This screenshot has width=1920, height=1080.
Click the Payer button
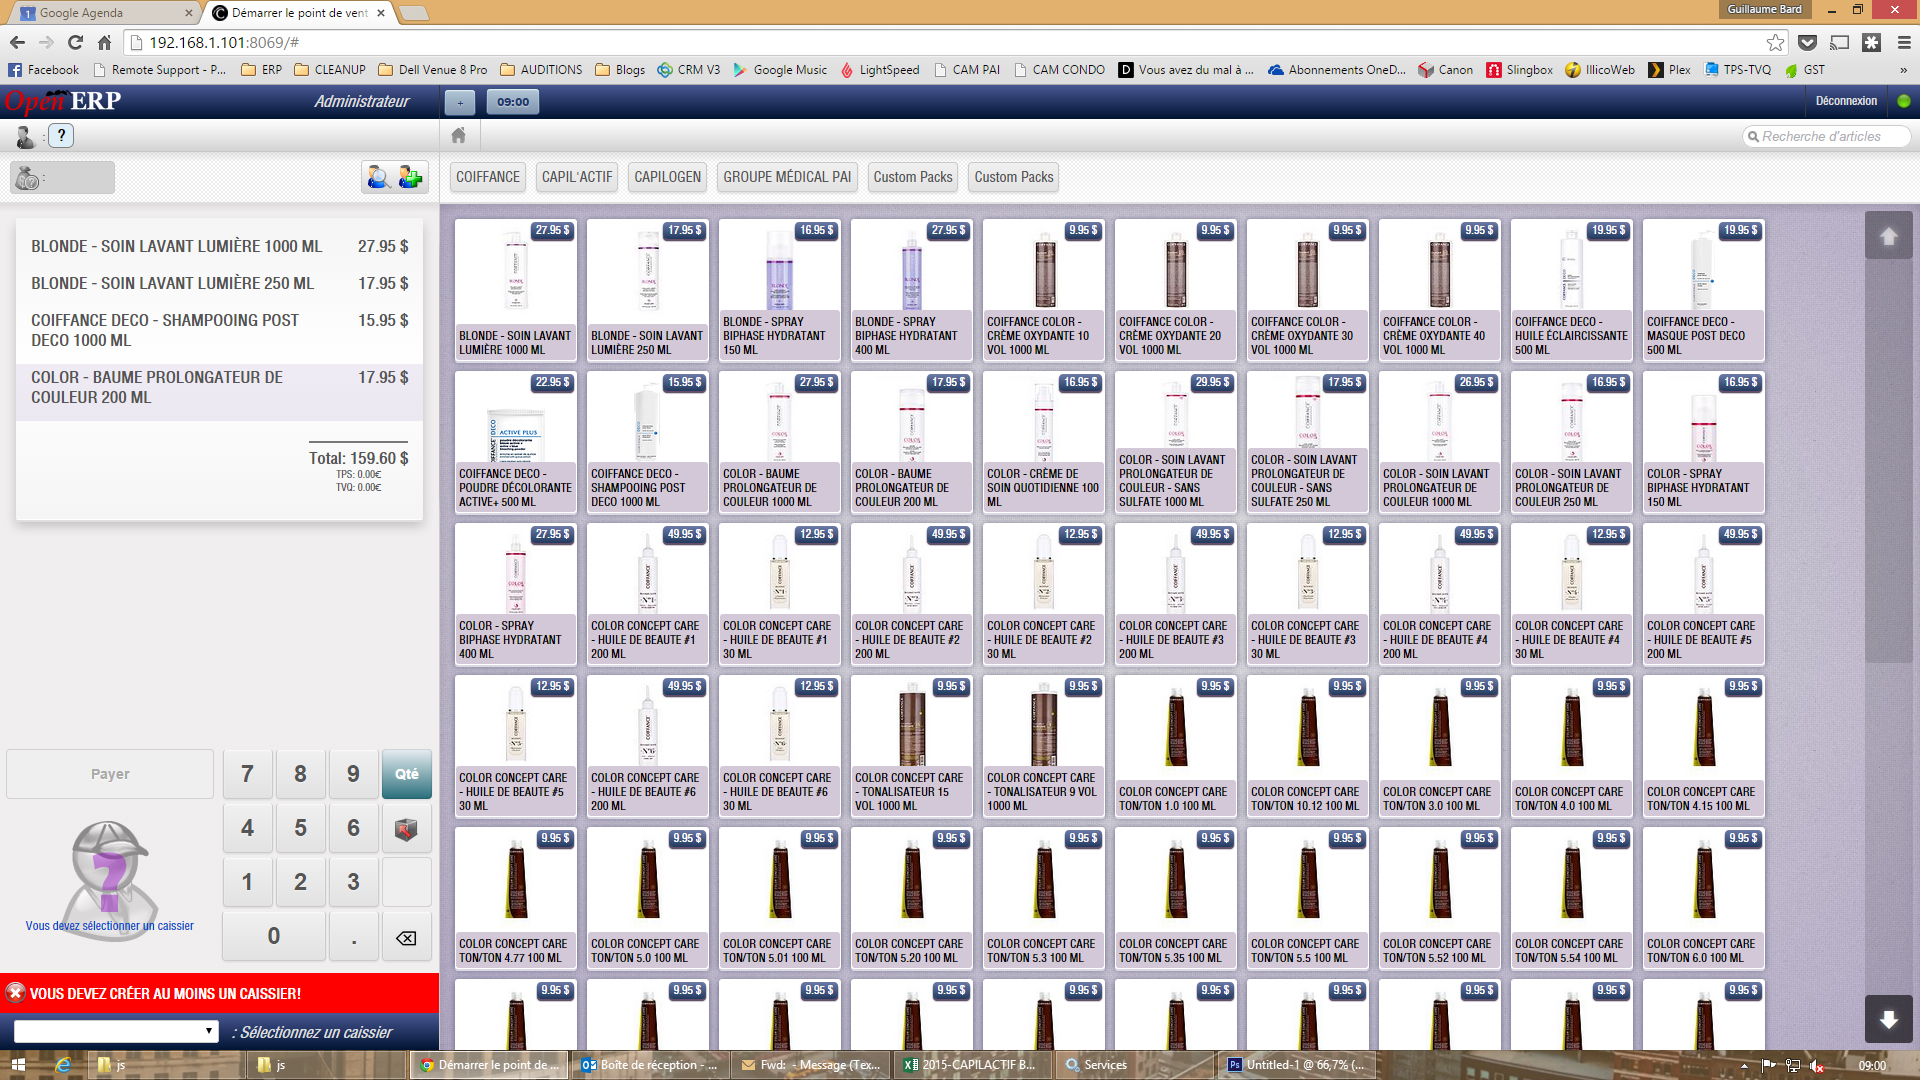point(110,774)
